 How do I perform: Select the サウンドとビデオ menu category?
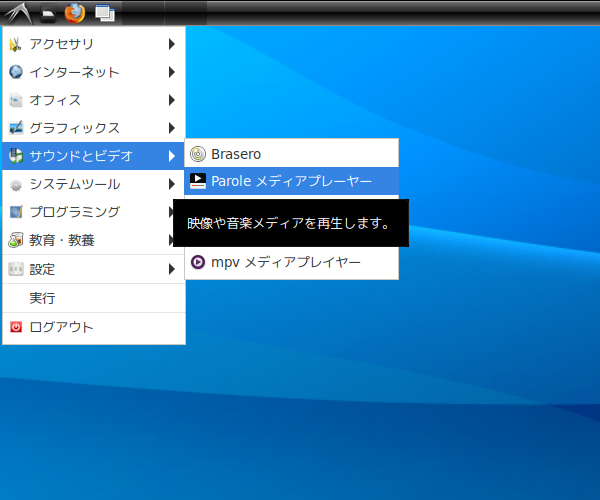pyautogui.click(x=94, y=156)
